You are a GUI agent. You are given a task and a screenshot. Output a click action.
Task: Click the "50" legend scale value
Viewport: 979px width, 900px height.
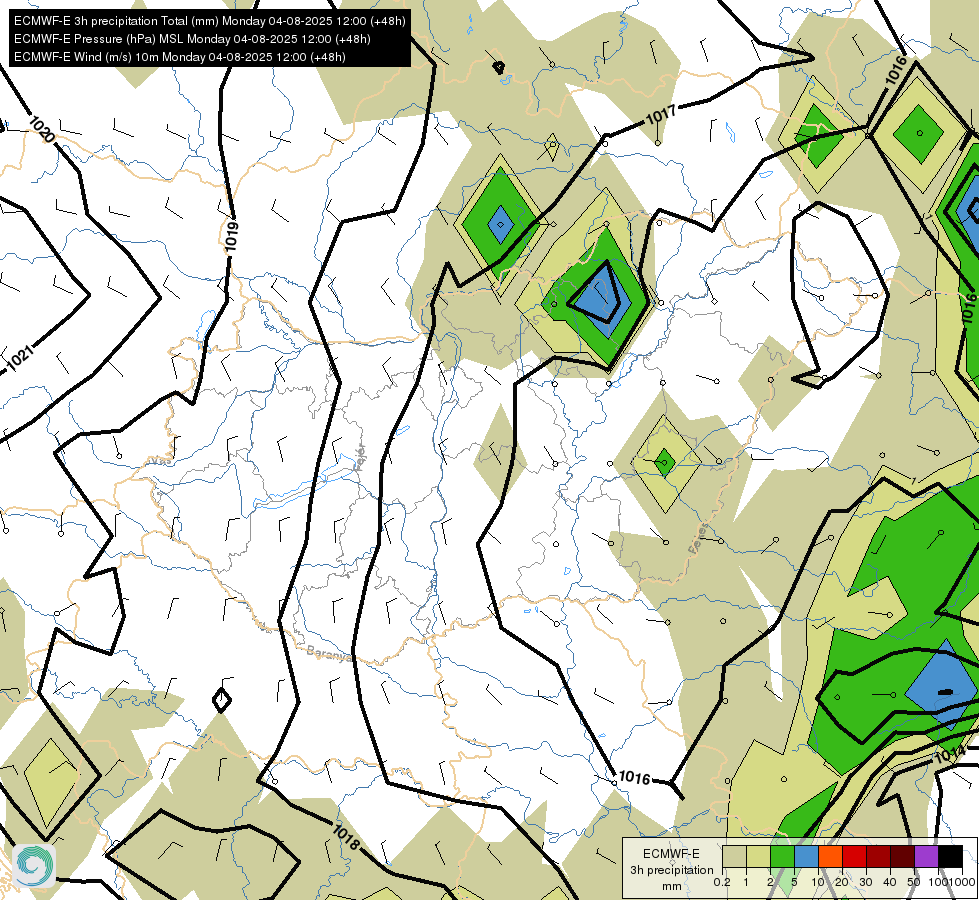pyautogui.click(x=914, y=883)
